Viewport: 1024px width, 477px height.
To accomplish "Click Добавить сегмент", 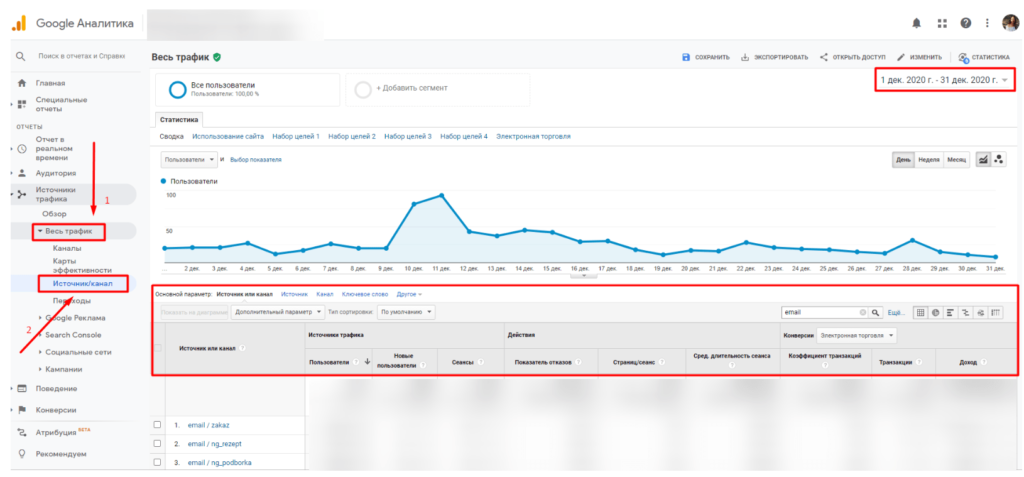I will tap(438, 89).
